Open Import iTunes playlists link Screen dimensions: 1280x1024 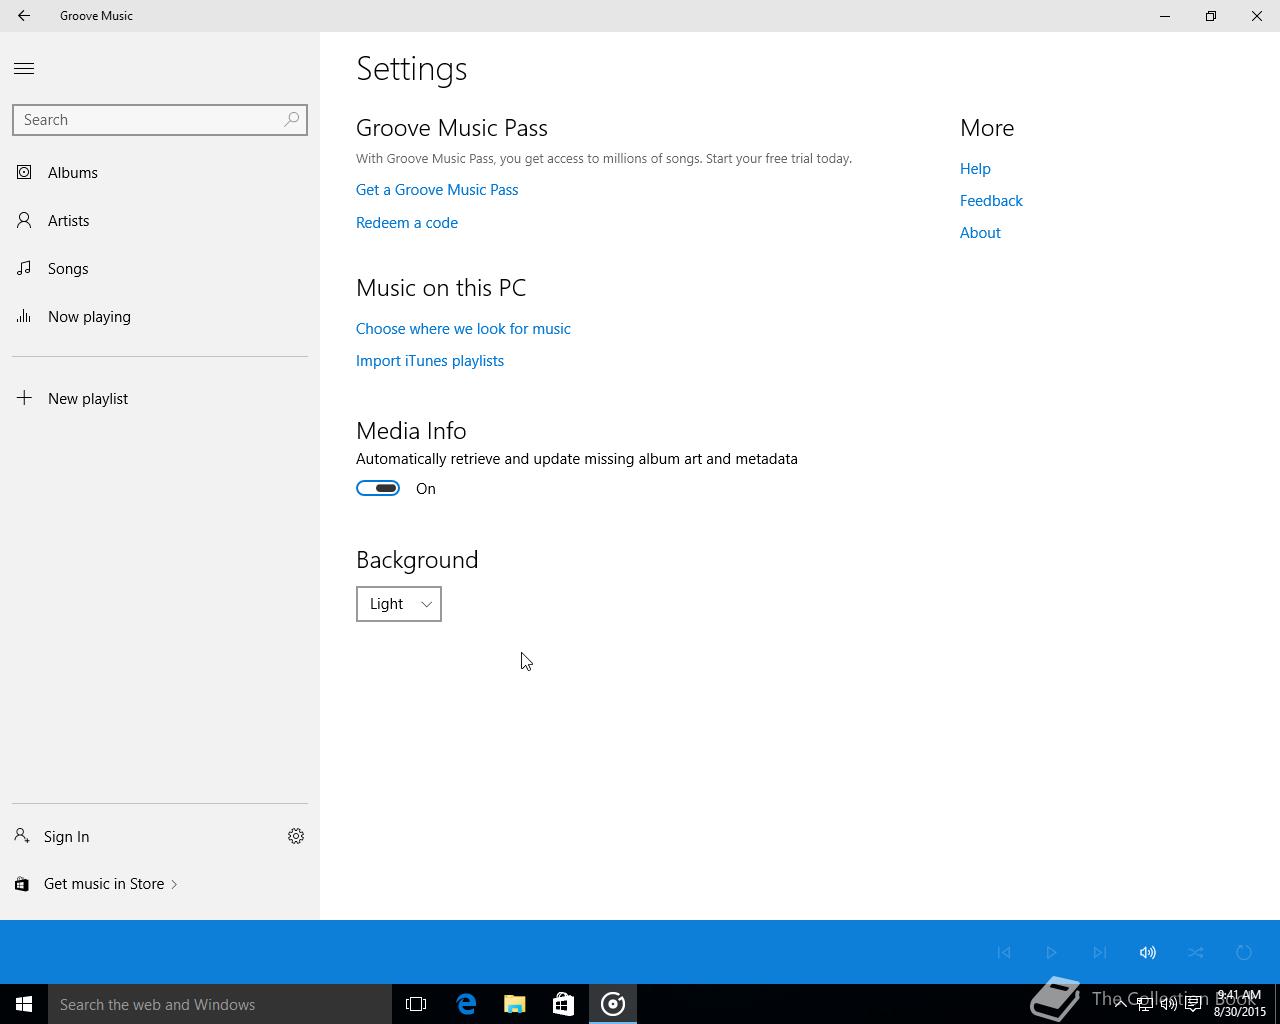[430, 361]
